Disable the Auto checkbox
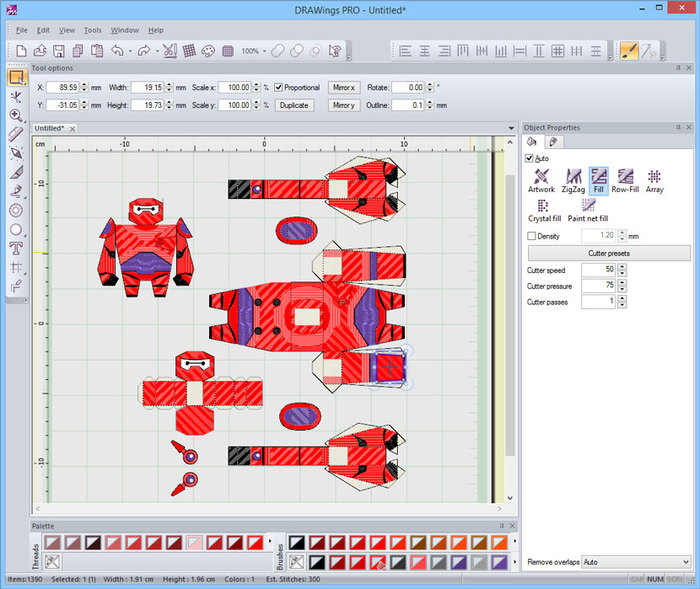The image size is (700, 589). point(529,158)
